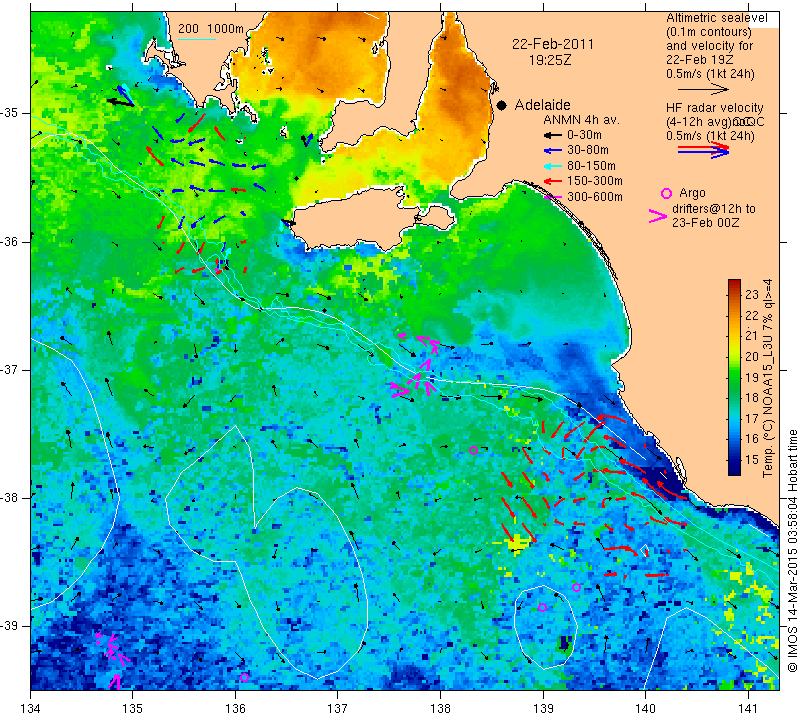Click the black Adelaide city marker dot
This screenshot has width=800, height=720.
502,105
